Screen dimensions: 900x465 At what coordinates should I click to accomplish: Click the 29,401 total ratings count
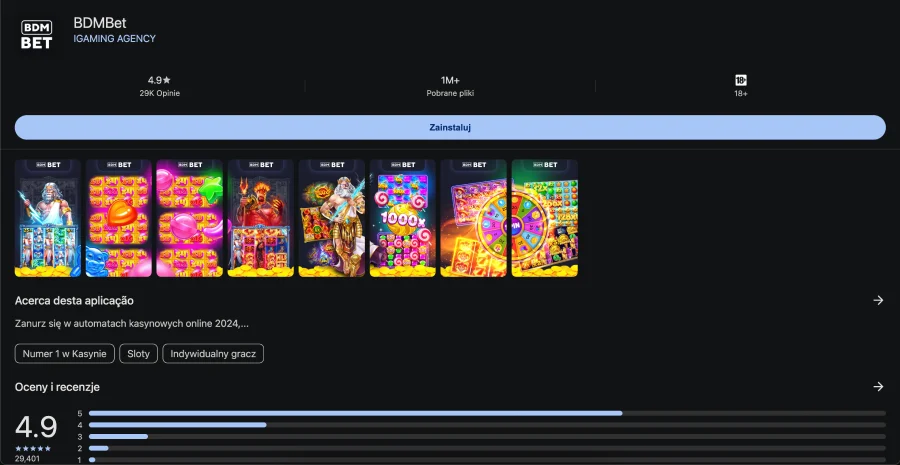pos(28,459)
